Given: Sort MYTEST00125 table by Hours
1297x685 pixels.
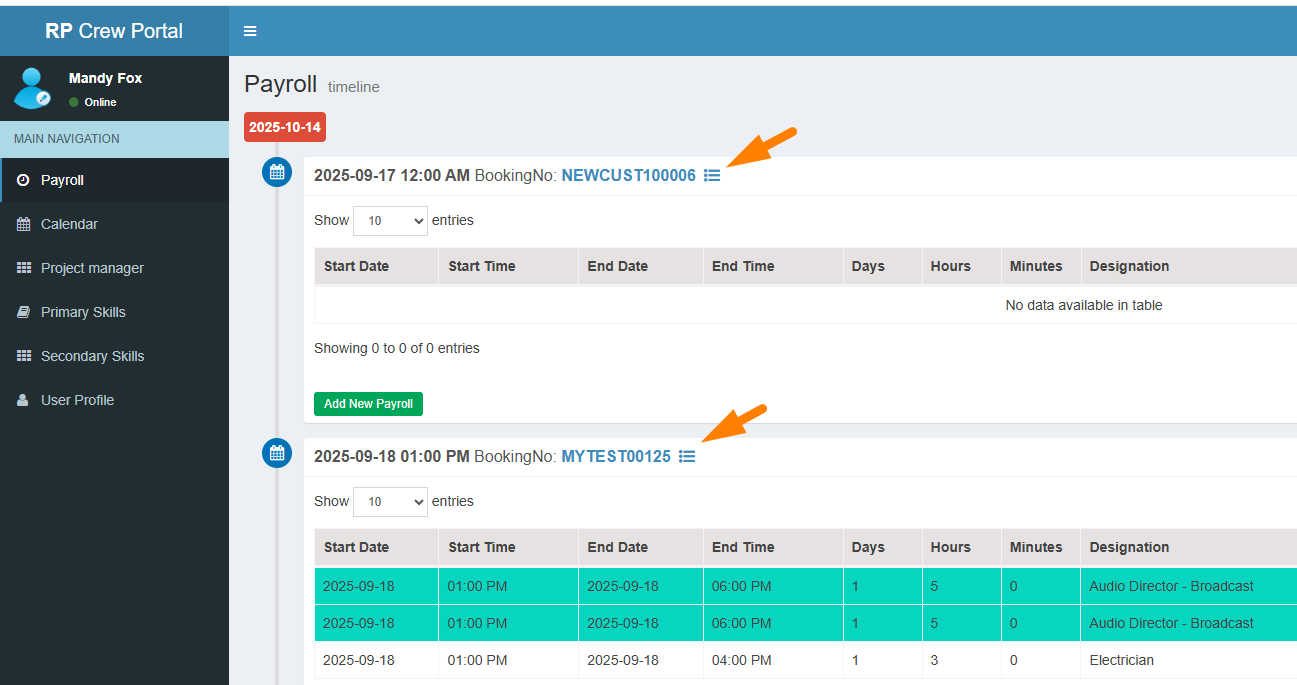Looking at the screenshot, I should point(962,547).
